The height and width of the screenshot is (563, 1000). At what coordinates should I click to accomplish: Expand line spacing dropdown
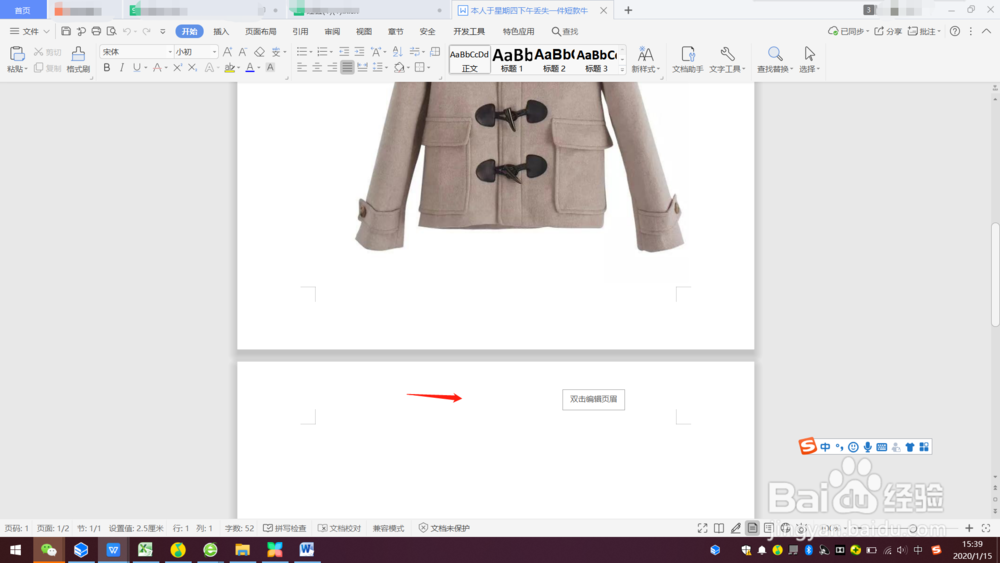click(x=386, y=68)
